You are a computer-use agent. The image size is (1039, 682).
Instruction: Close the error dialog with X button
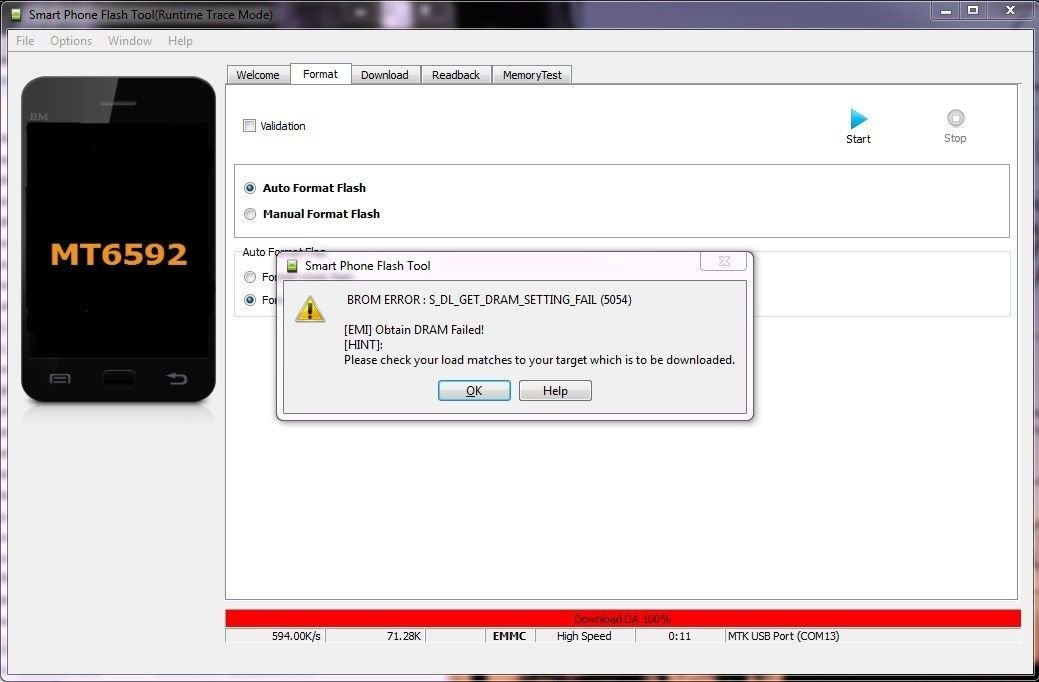click(x=724, y=261)
